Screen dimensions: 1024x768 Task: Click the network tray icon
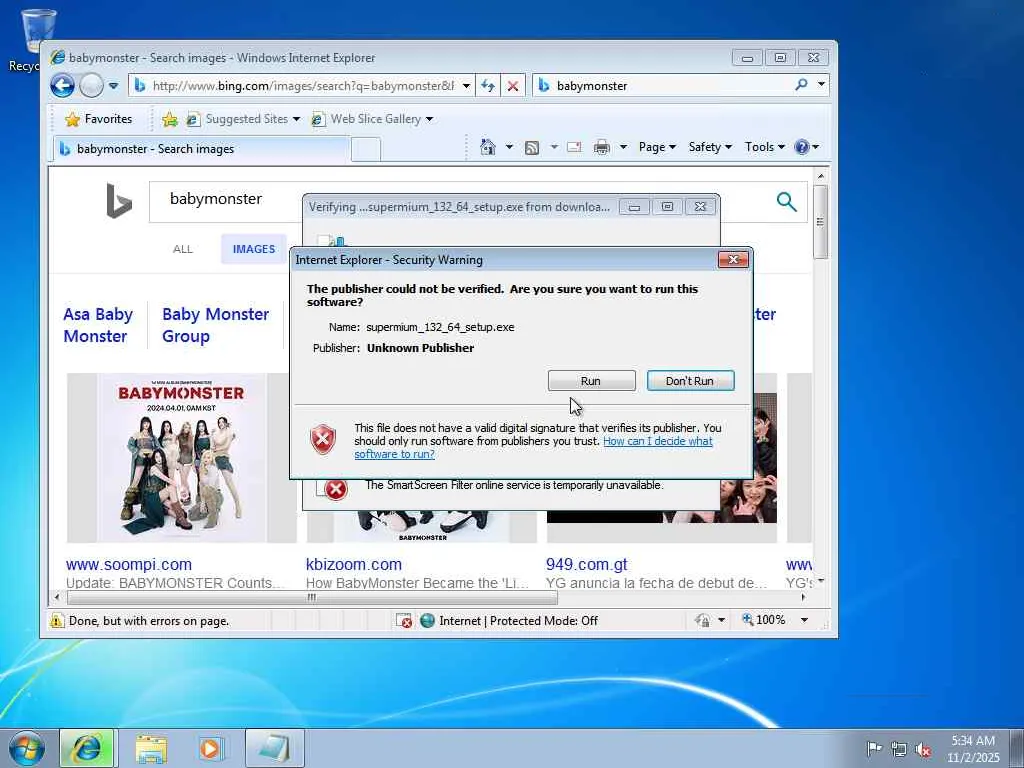point(899,749)
